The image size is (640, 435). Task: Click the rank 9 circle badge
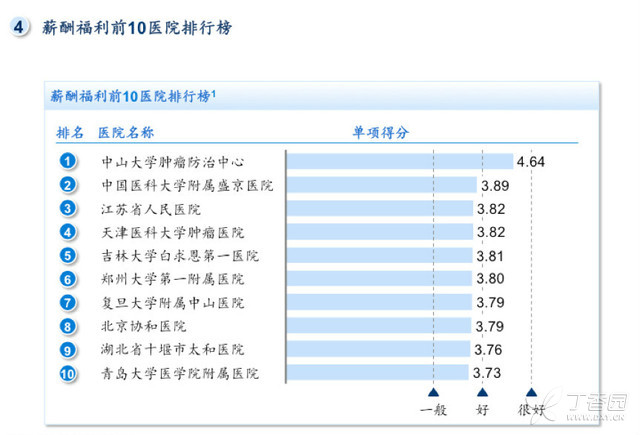tap(68, 350)
